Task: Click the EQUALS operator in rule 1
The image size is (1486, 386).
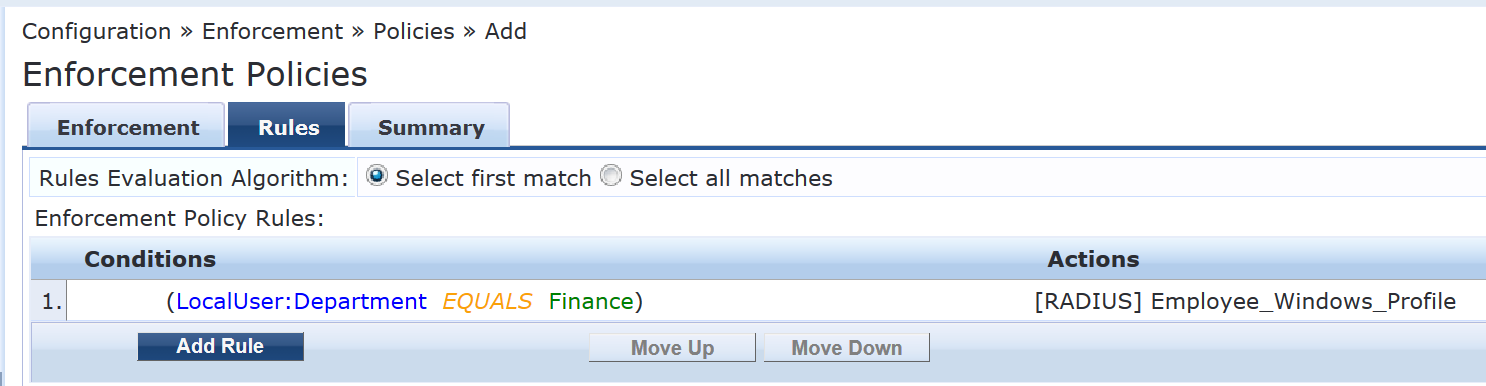Action: point(487,301)
